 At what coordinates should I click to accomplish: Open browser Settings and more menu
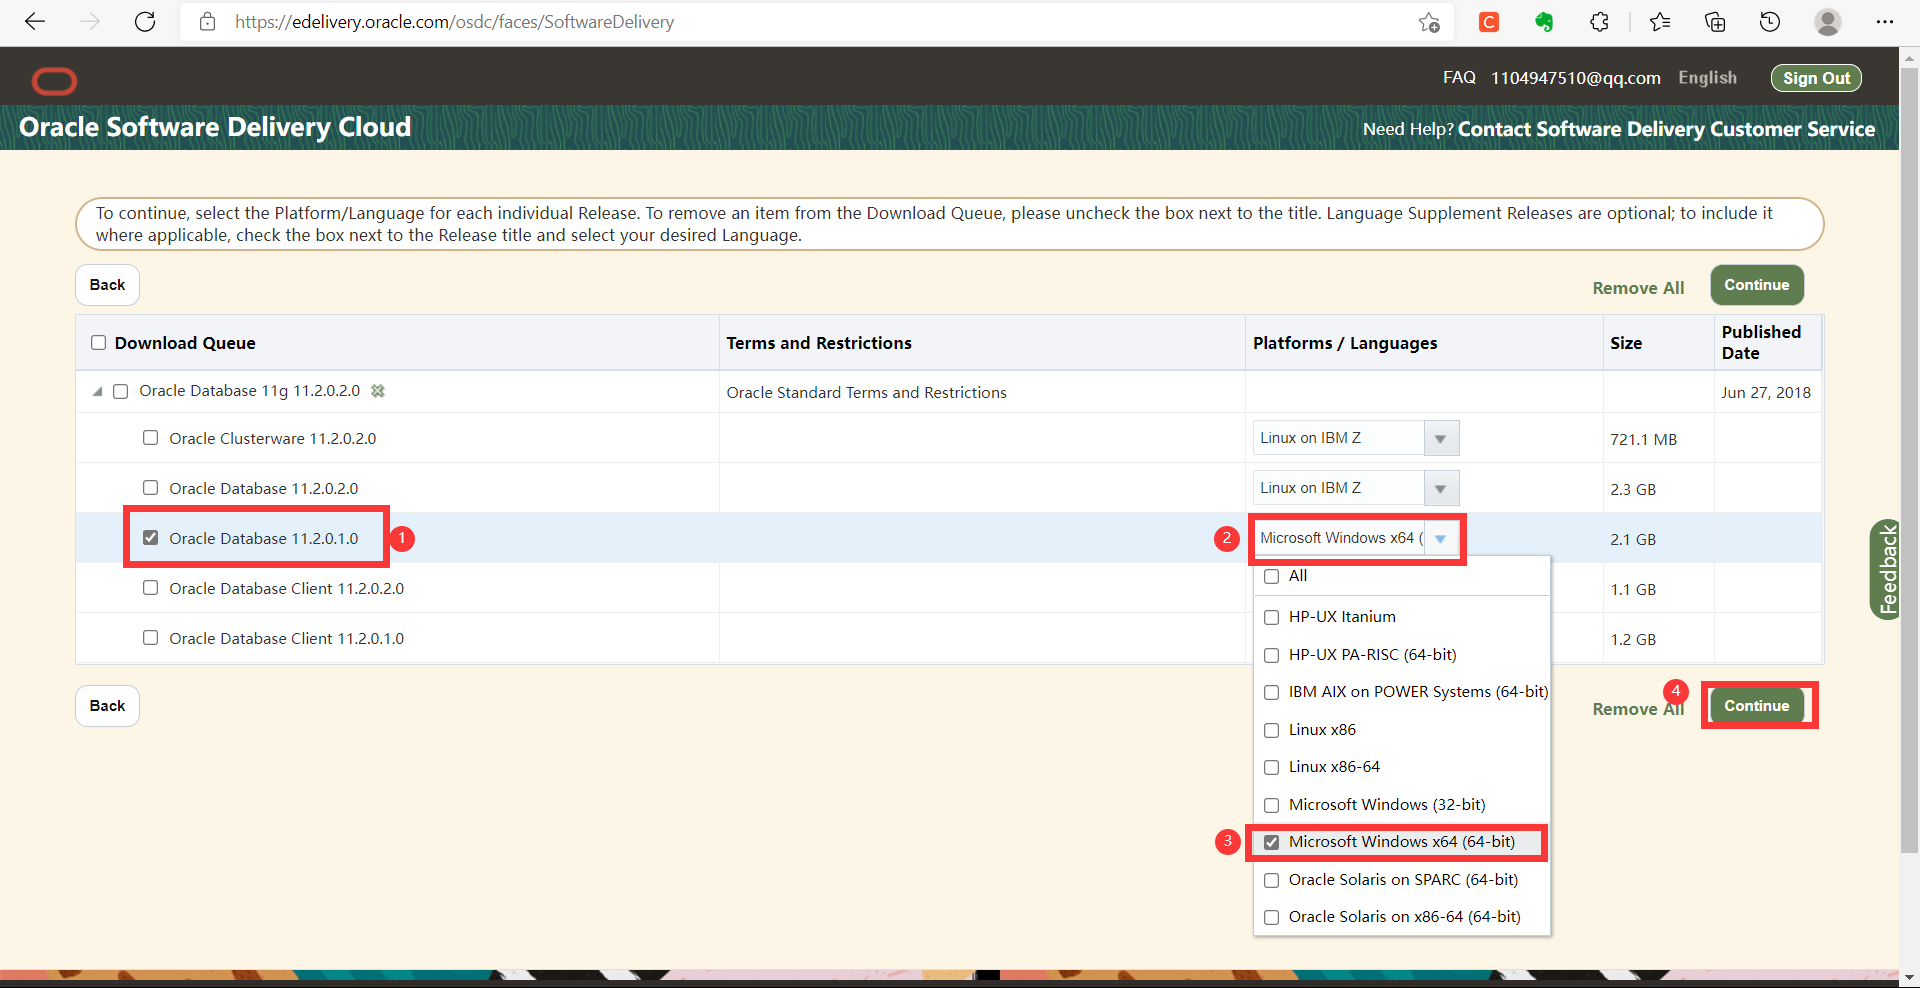[1885, 22]
